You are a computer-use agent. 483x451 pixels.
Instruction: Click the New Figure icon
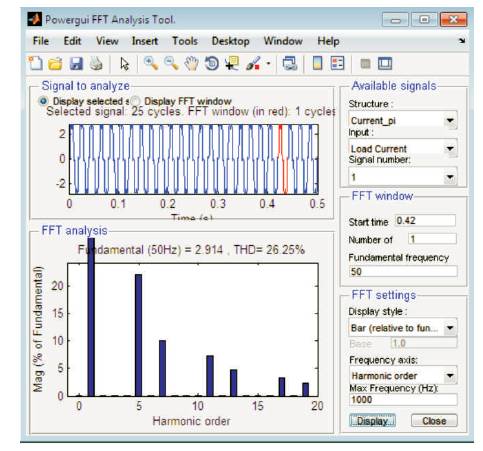(x=35, y=63)
